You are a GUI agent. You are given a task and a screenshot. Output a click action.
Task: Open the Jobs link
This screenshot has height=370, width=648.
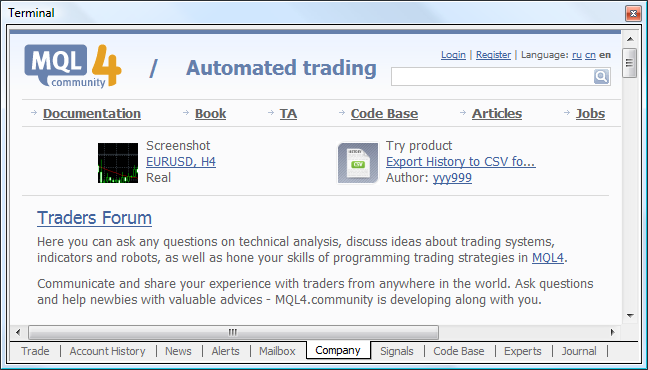590,113
